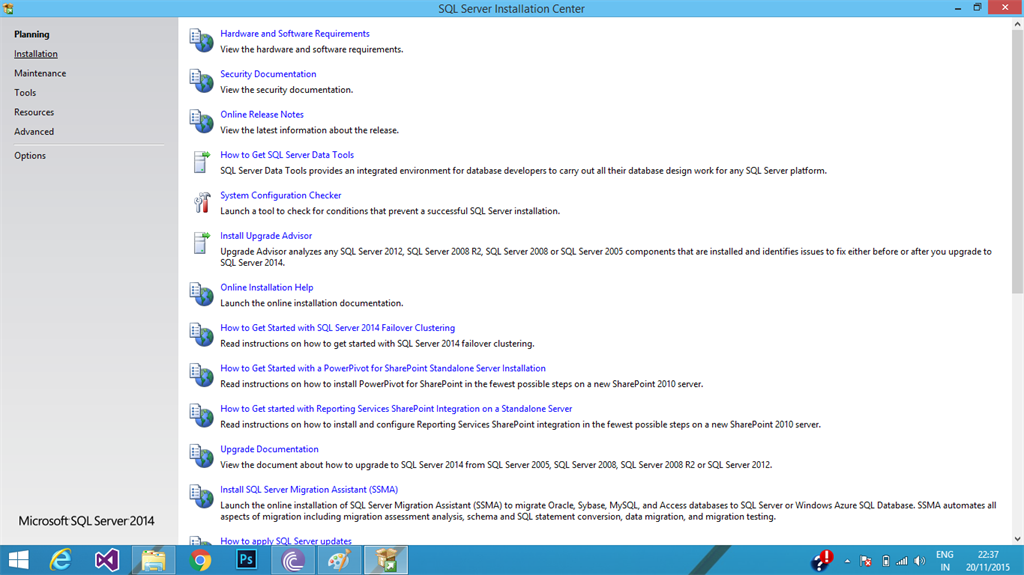Select Maintenance in the left sidebar
Image resolution: width=1024 pixels, height=575 pixels.
tap(40, 73)
